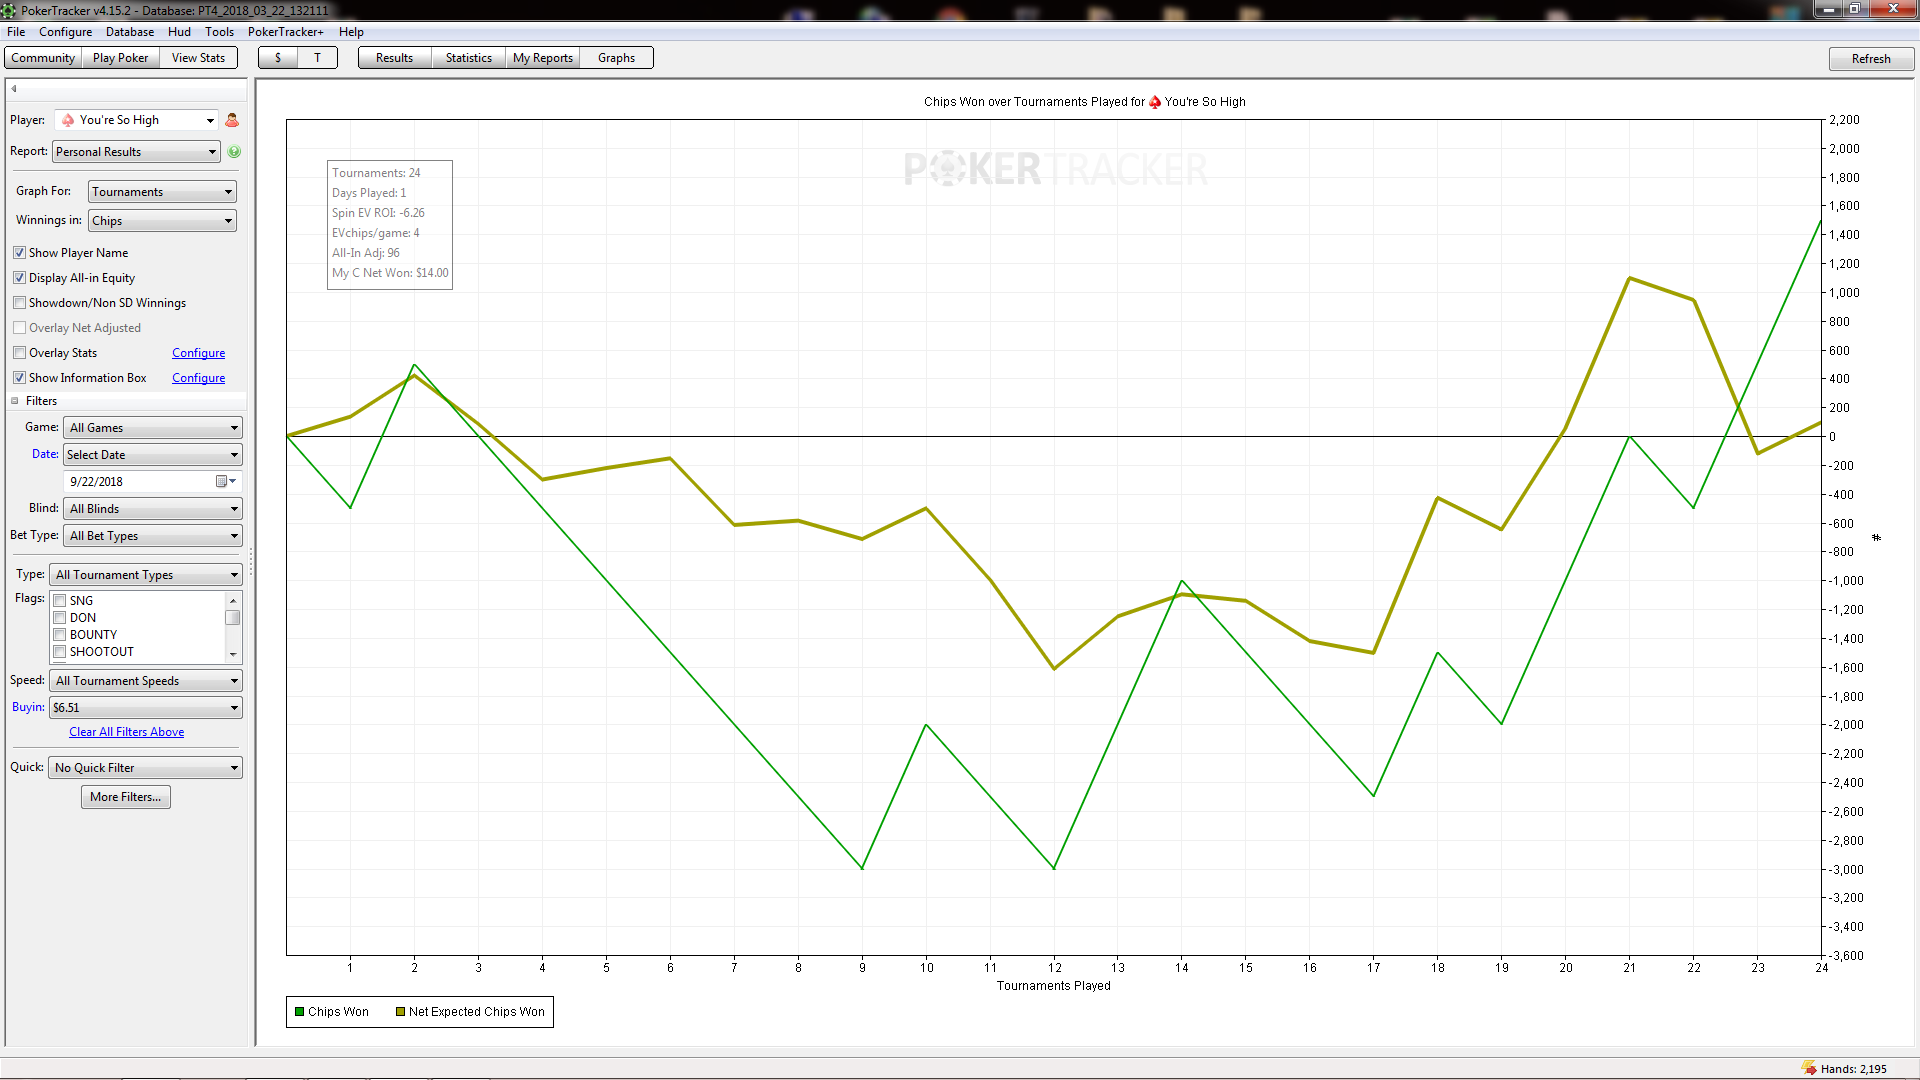Open the All Tournament Speeds dropdown
This screenshot has height=1080, width=1920.
click(146, 681)
